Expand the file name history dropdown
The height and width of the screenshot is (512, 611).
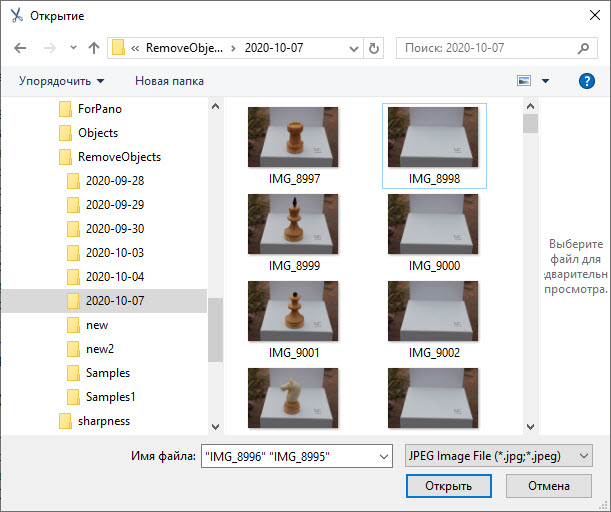[384, 456]
